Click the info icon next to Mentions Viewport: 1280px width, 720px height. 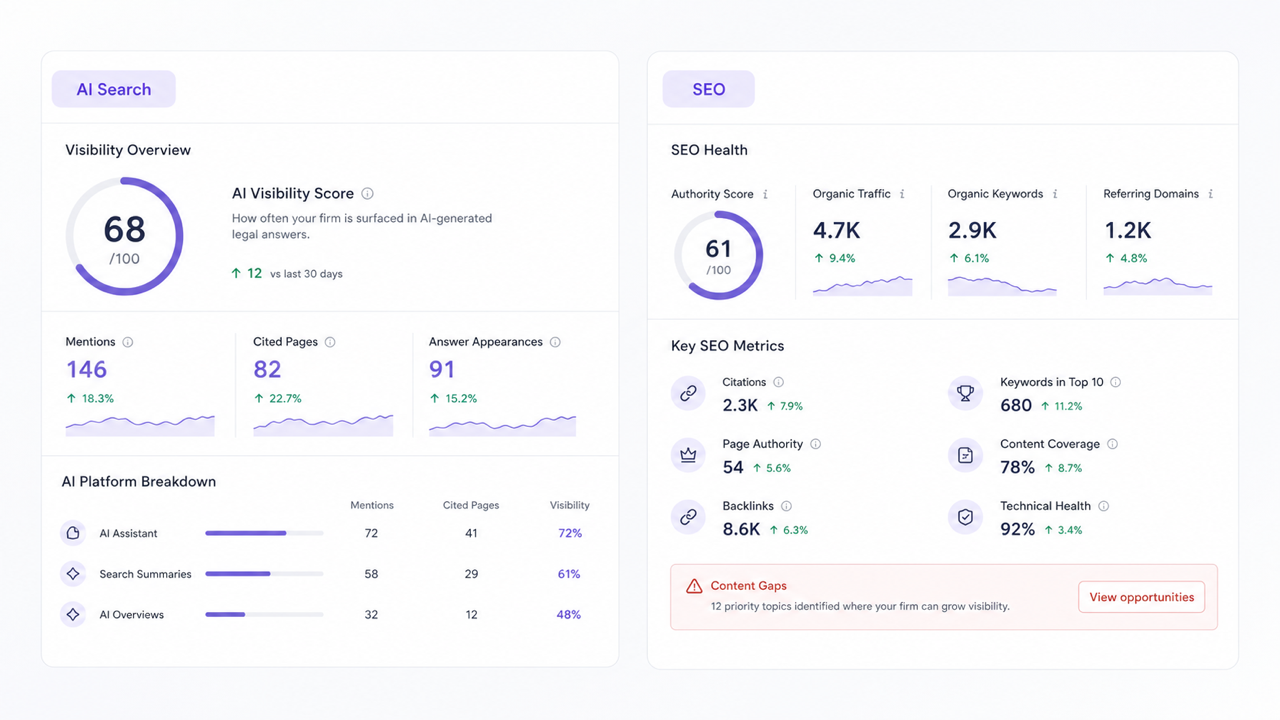point(128,342)
